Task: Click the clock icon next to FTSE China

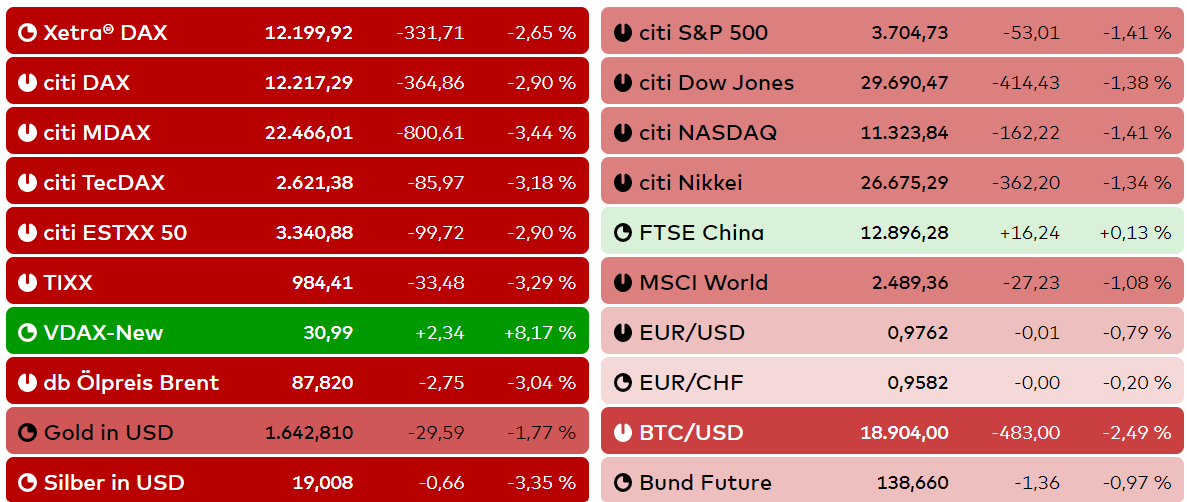Action: pos(622,233)
